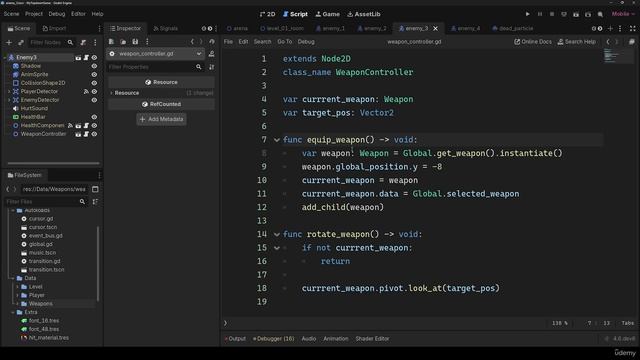Open the Debugger (16) bottom panel
Image resolution: width=640 pixels, height=360 pixels.
273,339
